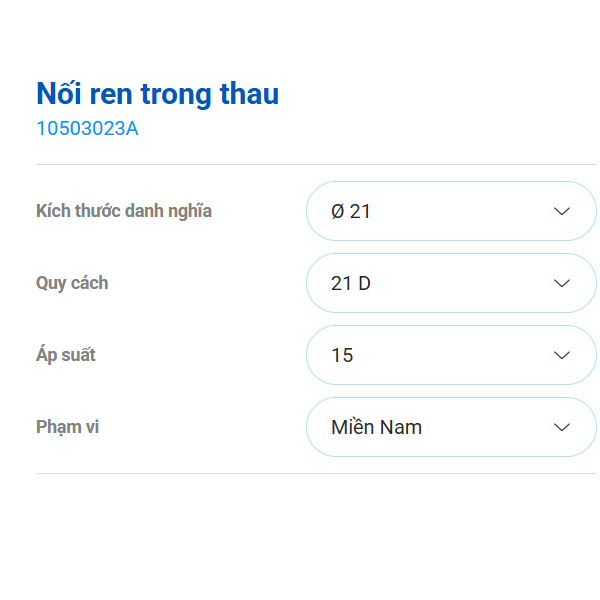Open the Kích thước danh nghĩa dropdown
This screenshot has width=600, height=600.
pyautogui.click(x=450, y=211)
